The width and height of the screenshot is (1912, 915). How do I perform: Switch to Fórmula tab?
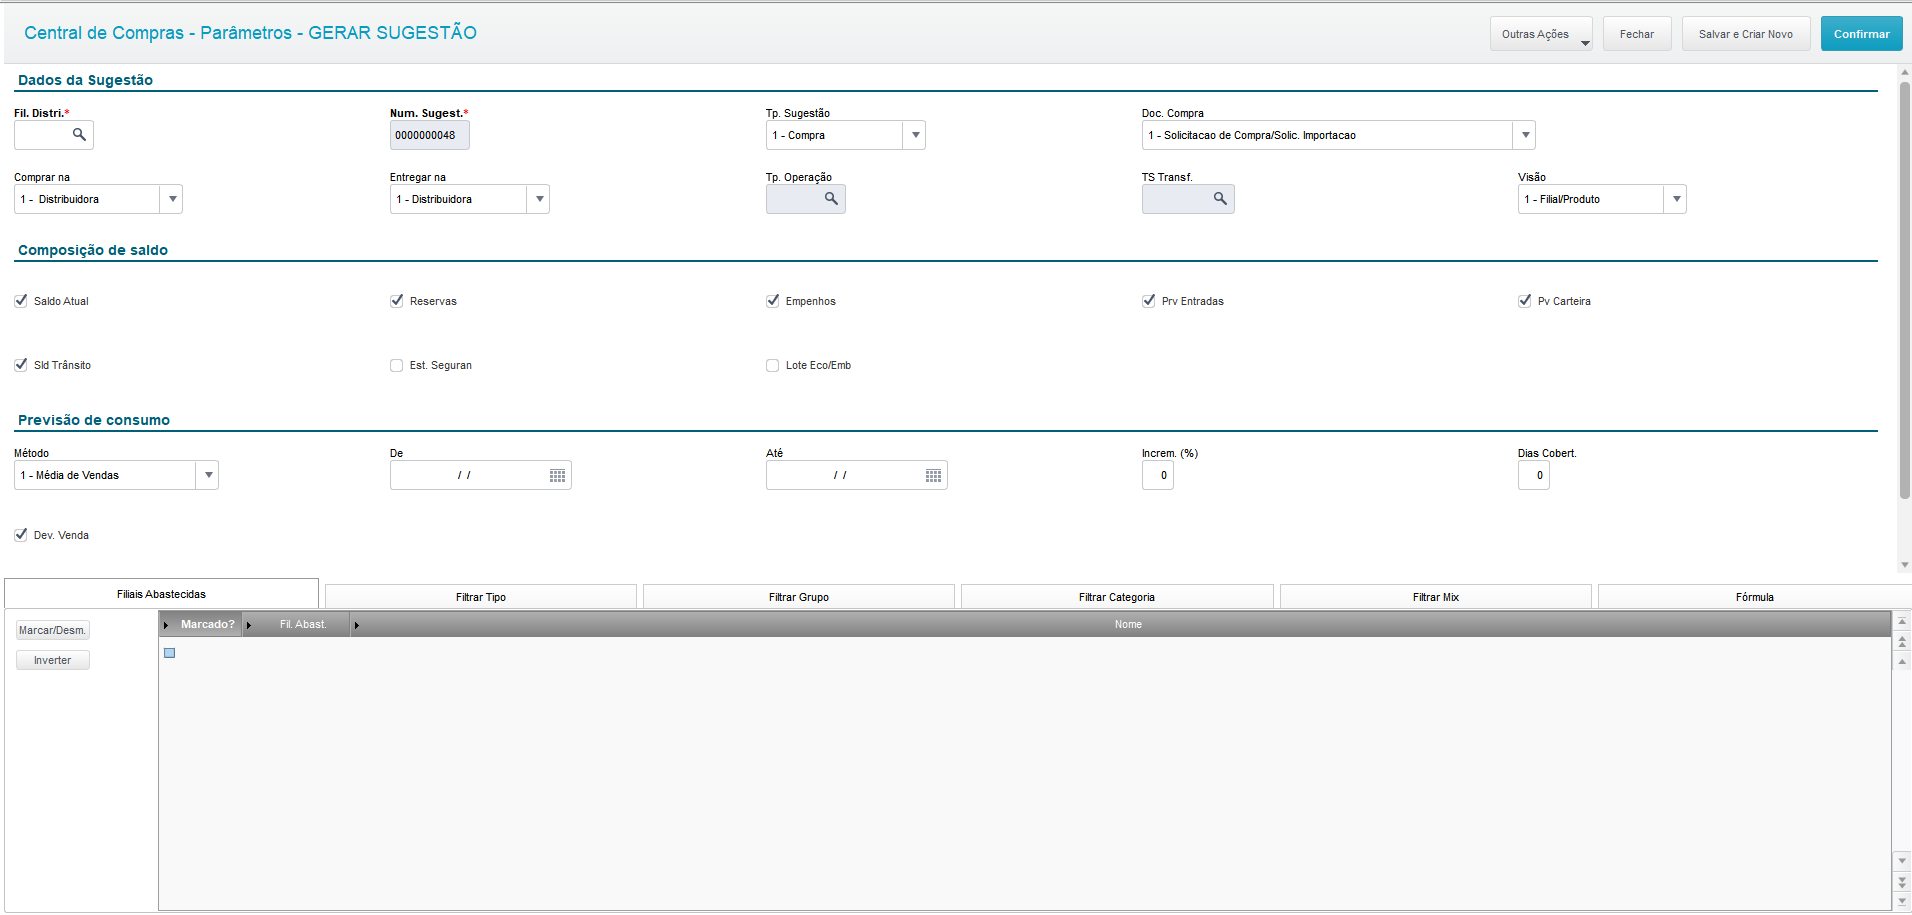pyautogui.click(x=1755, y=597)
